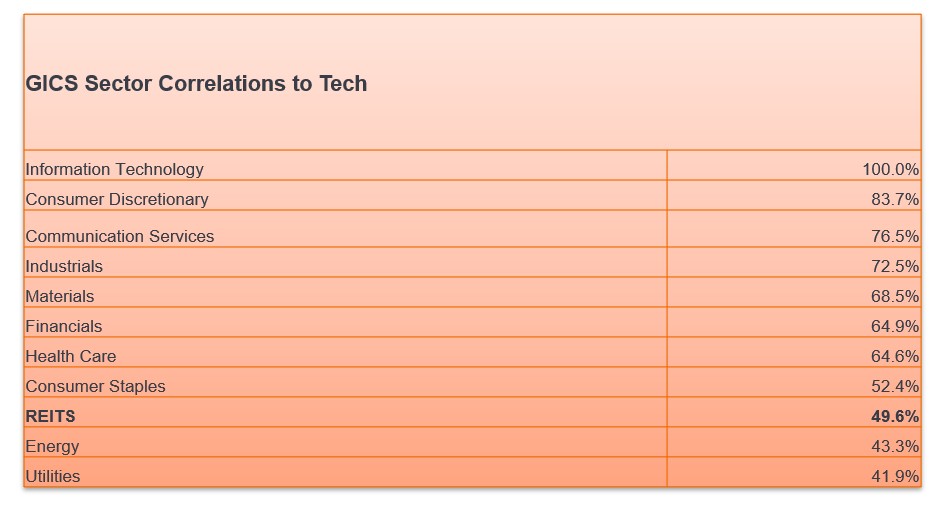The height and width of the screenshot is (512, 941).
Task: Select the Communication Services row label
Action: [120, 236]
